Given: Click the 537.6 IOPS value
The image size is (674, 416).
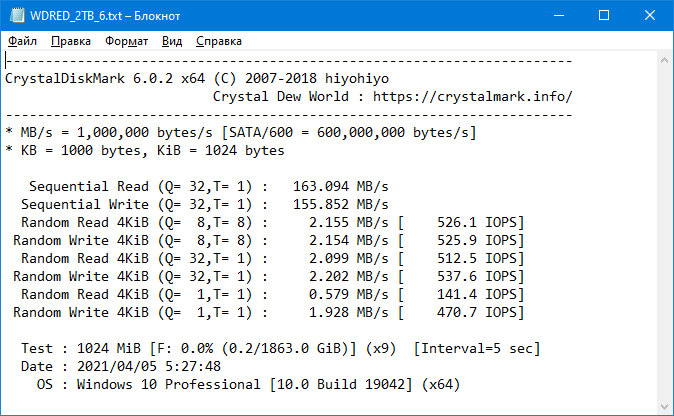Looking at the screenshot, I should (477, 277).
